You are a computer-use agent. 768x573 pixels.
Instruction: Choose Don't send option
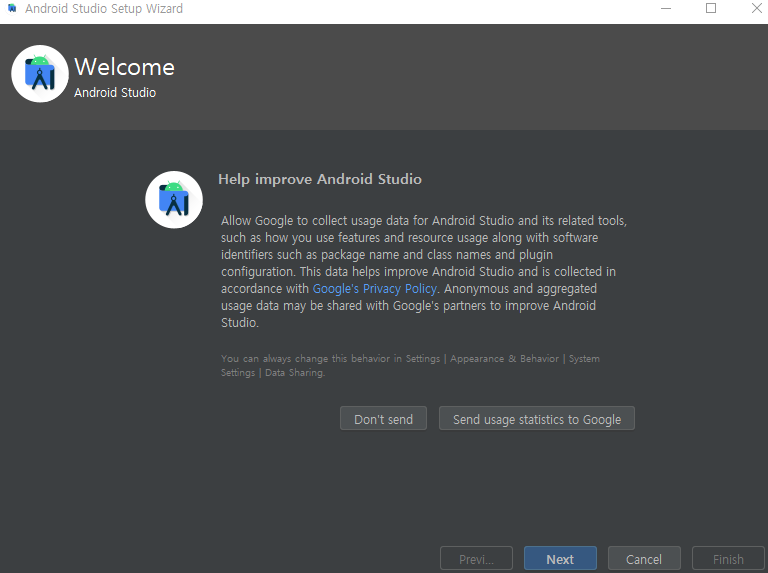(384, 418)
